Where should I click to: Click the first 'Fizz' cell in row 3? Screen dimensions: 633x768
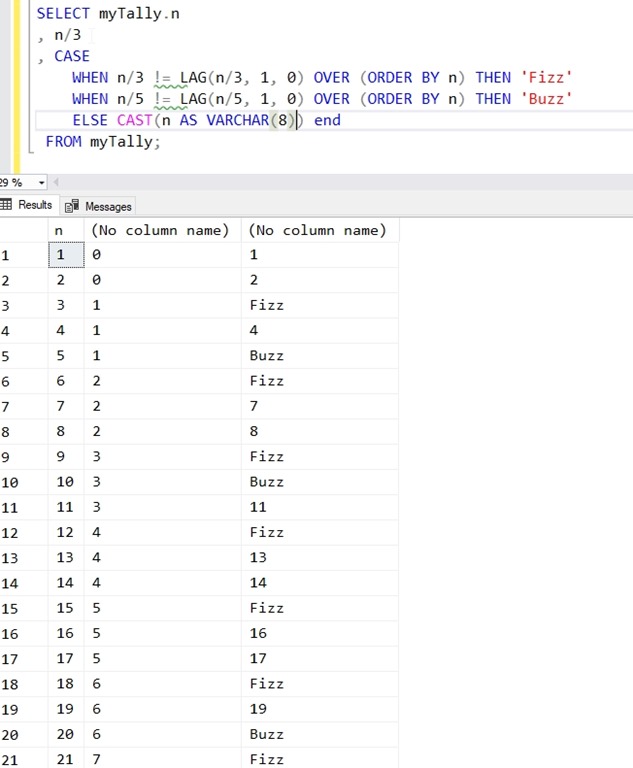coord(266,305)
